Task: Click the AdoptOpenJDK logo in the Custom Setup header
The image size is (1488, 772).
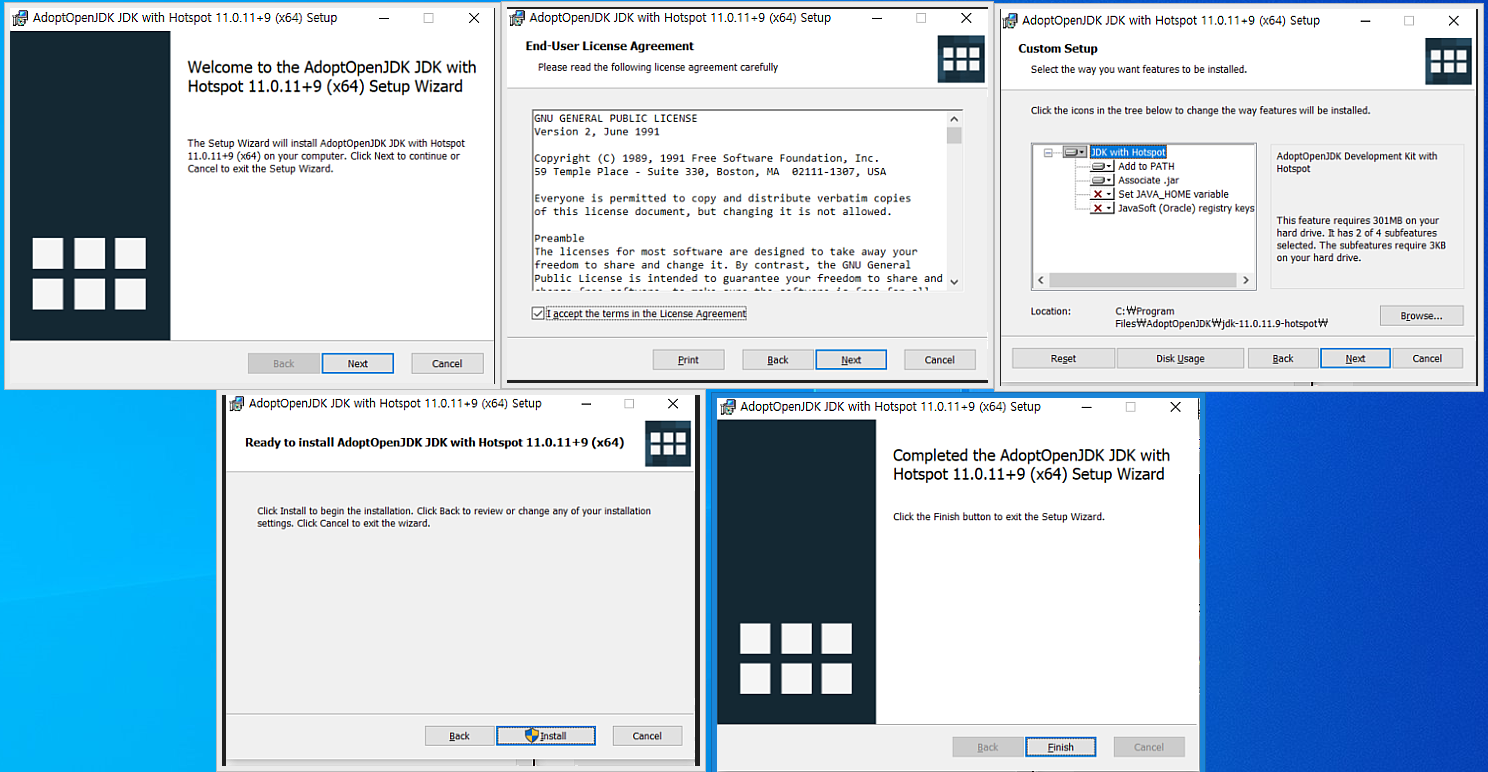Action: (1448, 61)
